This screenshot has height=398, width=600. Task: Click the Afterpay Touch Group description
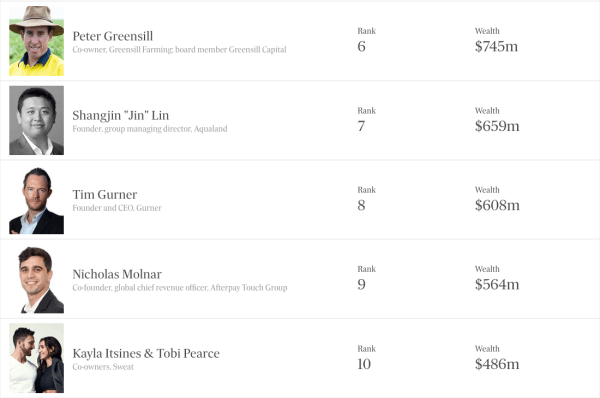coord(179,288)
